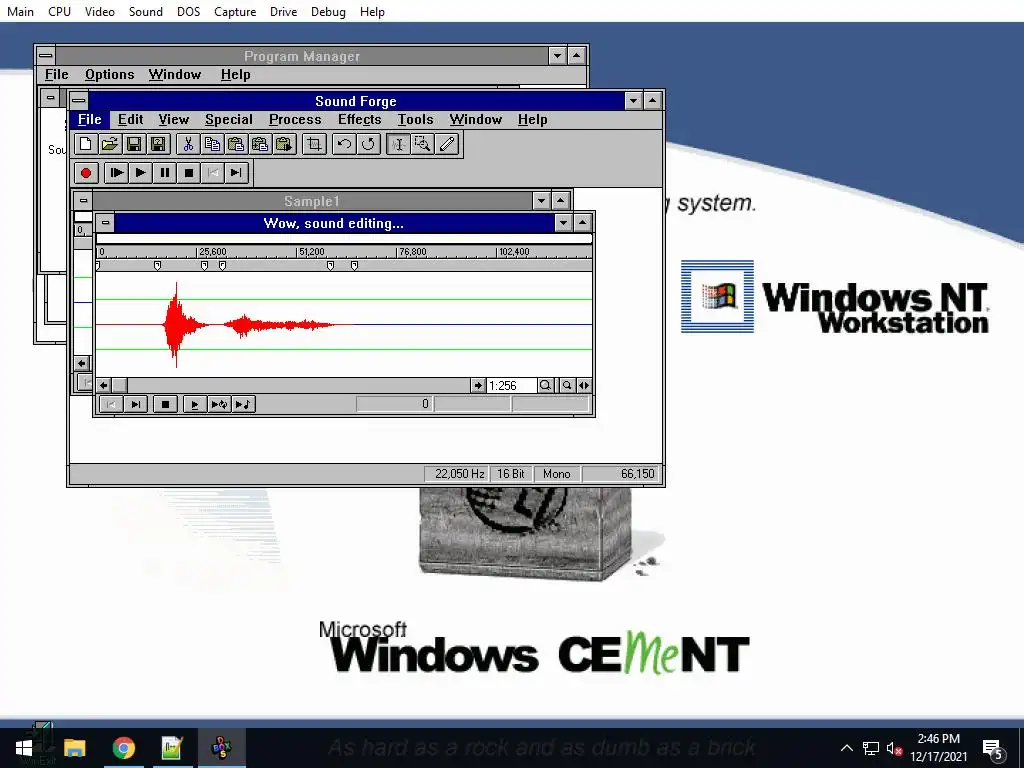Open Program Manager File menu
Screen dimensions: 1024x768
coord(56,74)
